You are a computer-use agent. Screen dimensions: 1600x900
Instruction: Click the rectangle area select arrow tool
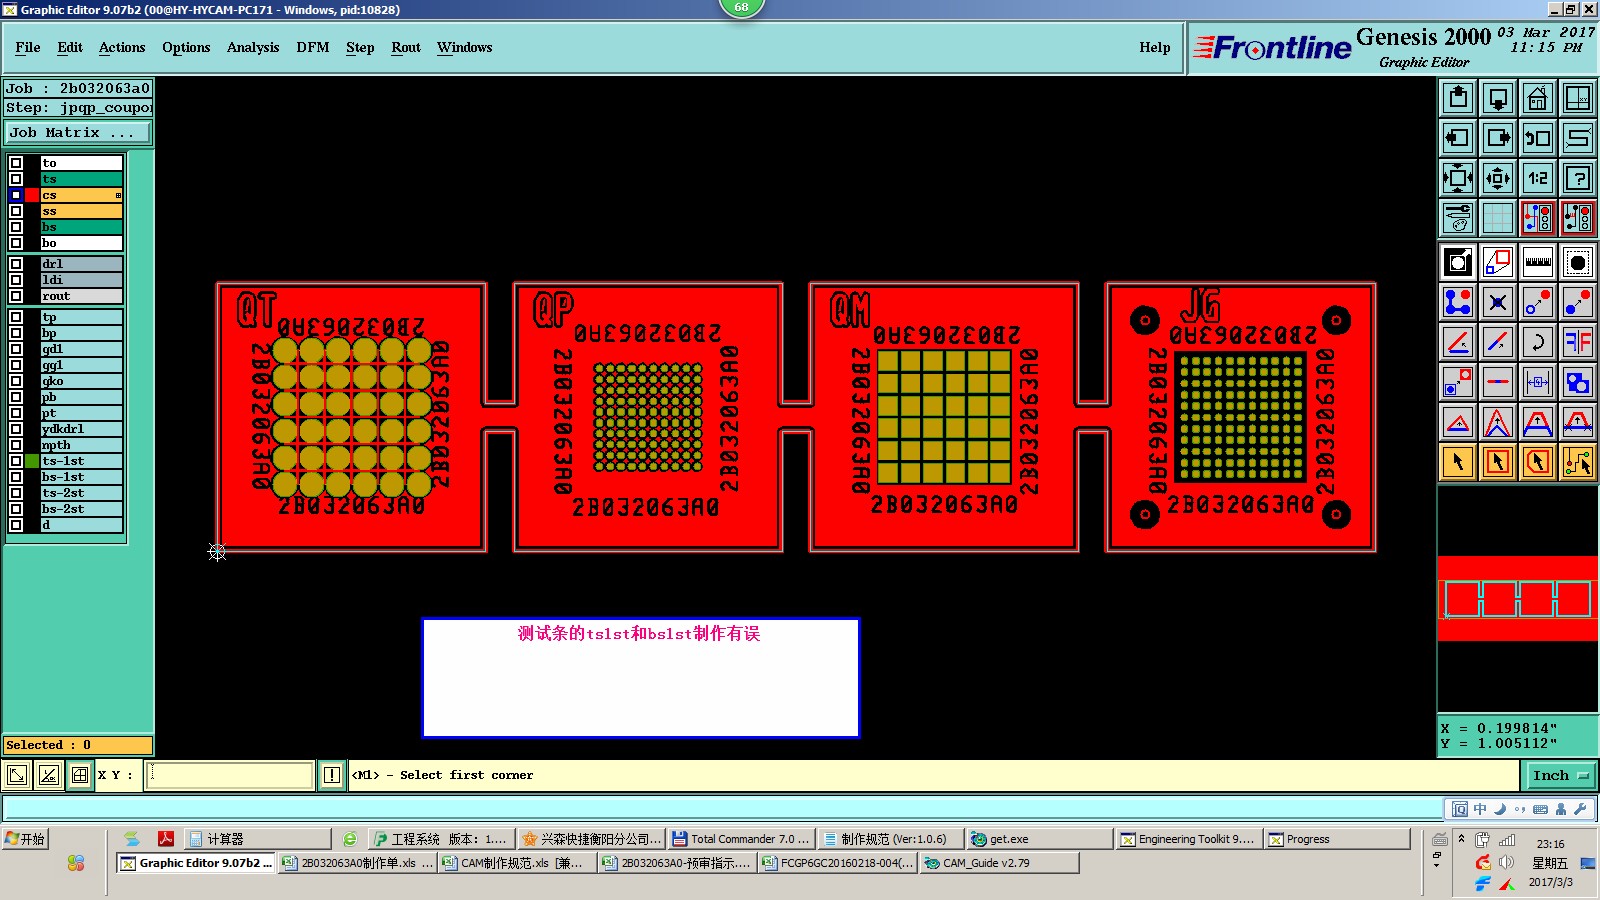pyautogui.click(x=1498, y=462)
